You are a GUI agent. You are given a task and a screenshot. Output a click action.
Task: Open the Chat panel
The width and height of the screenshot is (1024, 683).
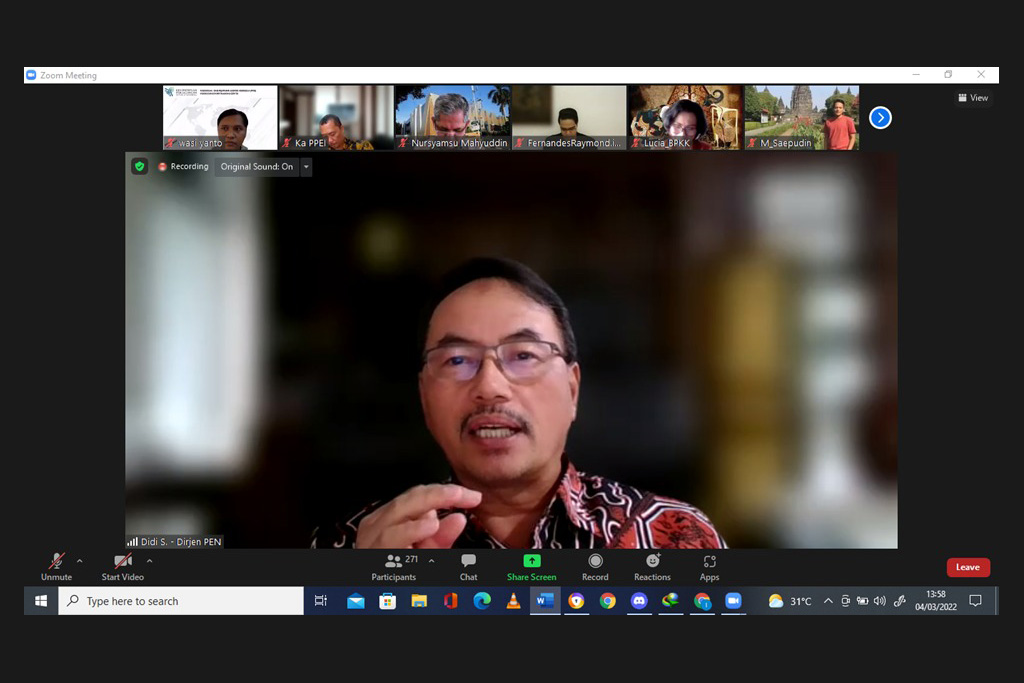tap(468, 566)
